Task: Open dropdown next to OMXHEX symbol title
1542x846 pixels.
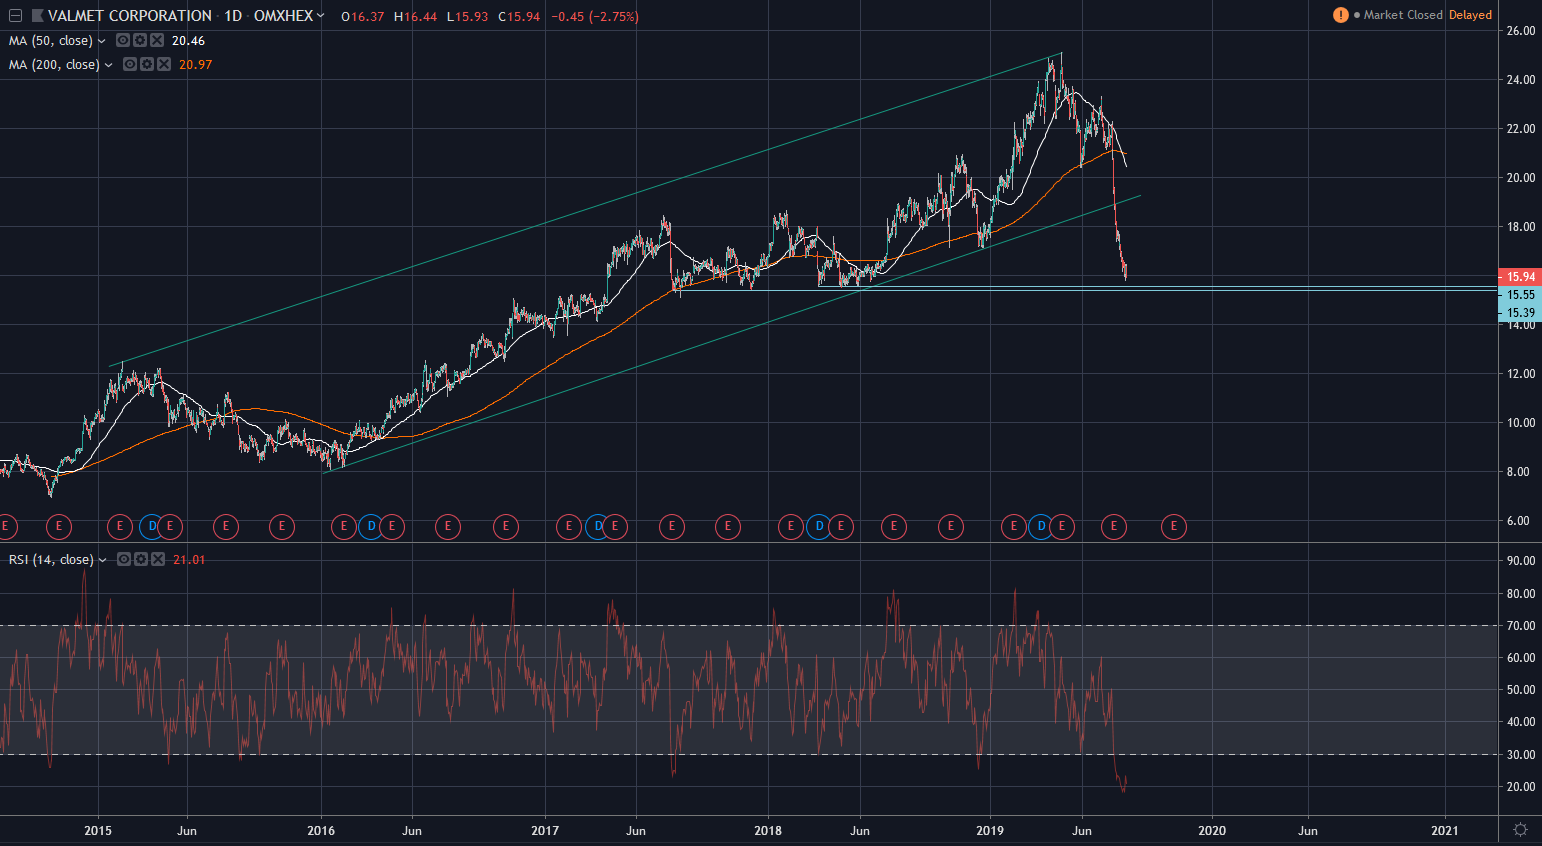Action: tap(320, 16)
